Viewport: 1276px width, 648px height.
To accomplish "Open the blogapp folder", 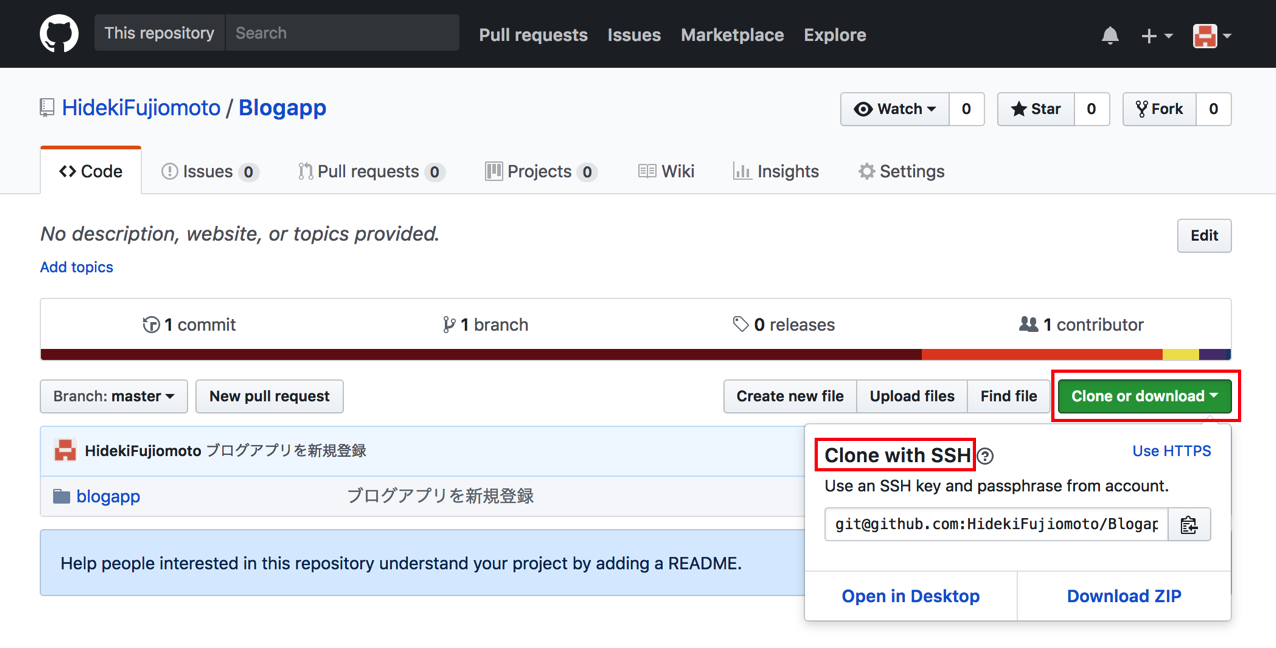I will [x=108, y=496].
